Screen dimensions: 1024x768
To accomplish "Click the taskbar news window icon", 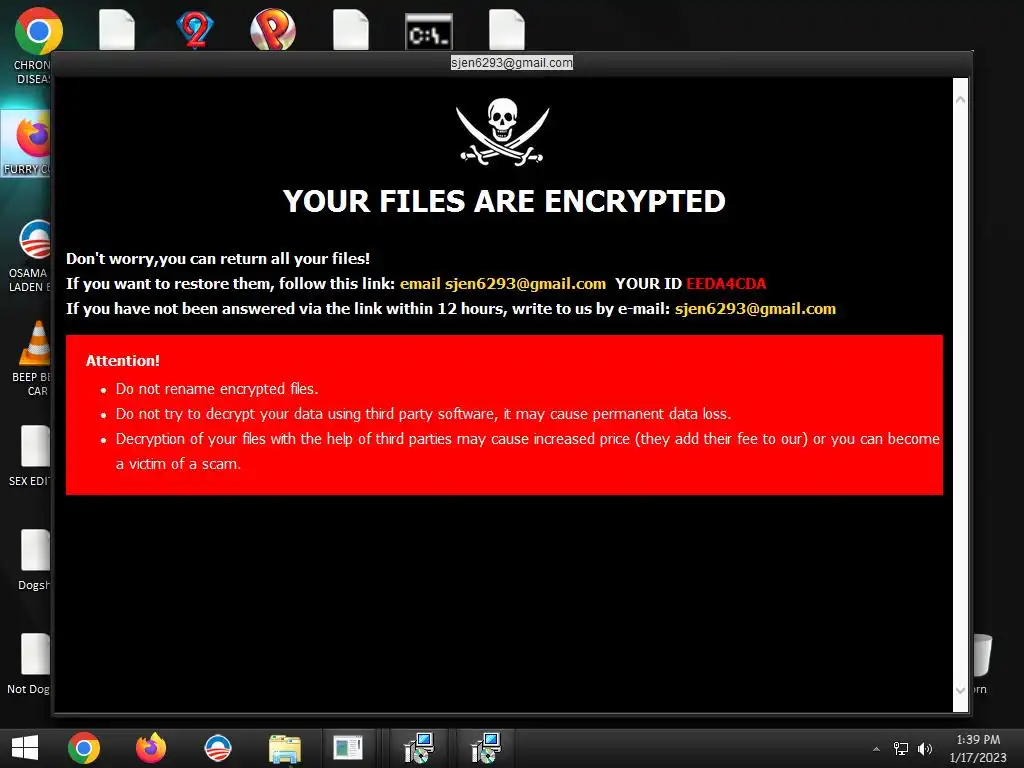I will pos(348,748).
